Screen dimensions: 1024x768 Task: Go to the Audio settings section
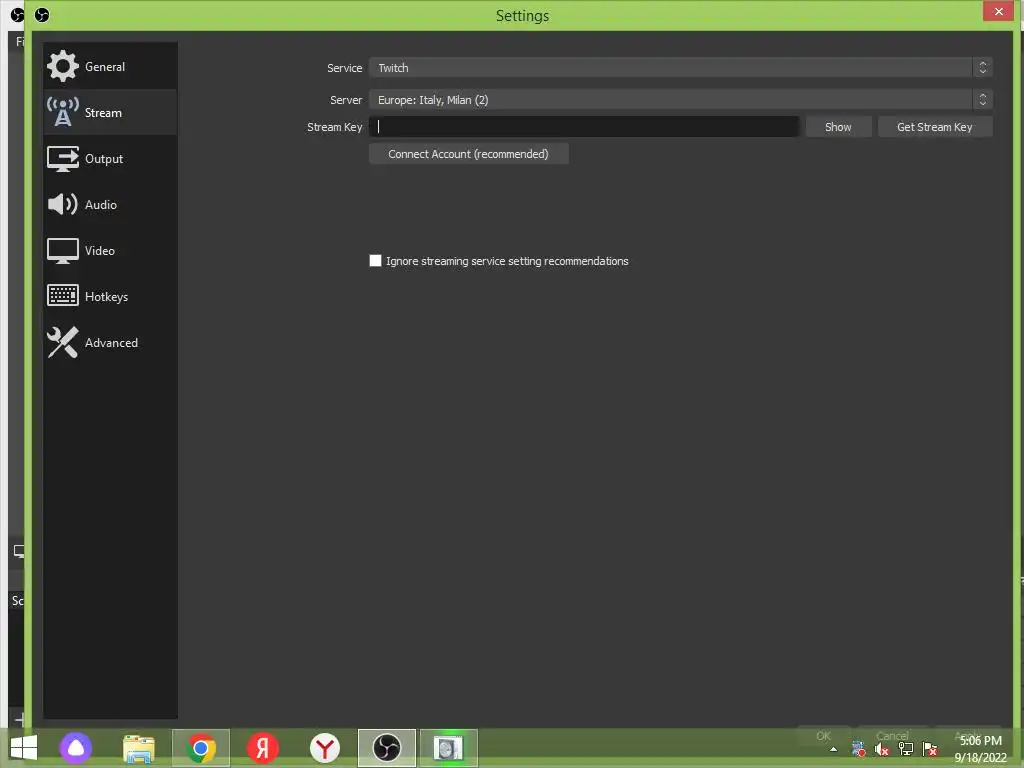[110, 204]
